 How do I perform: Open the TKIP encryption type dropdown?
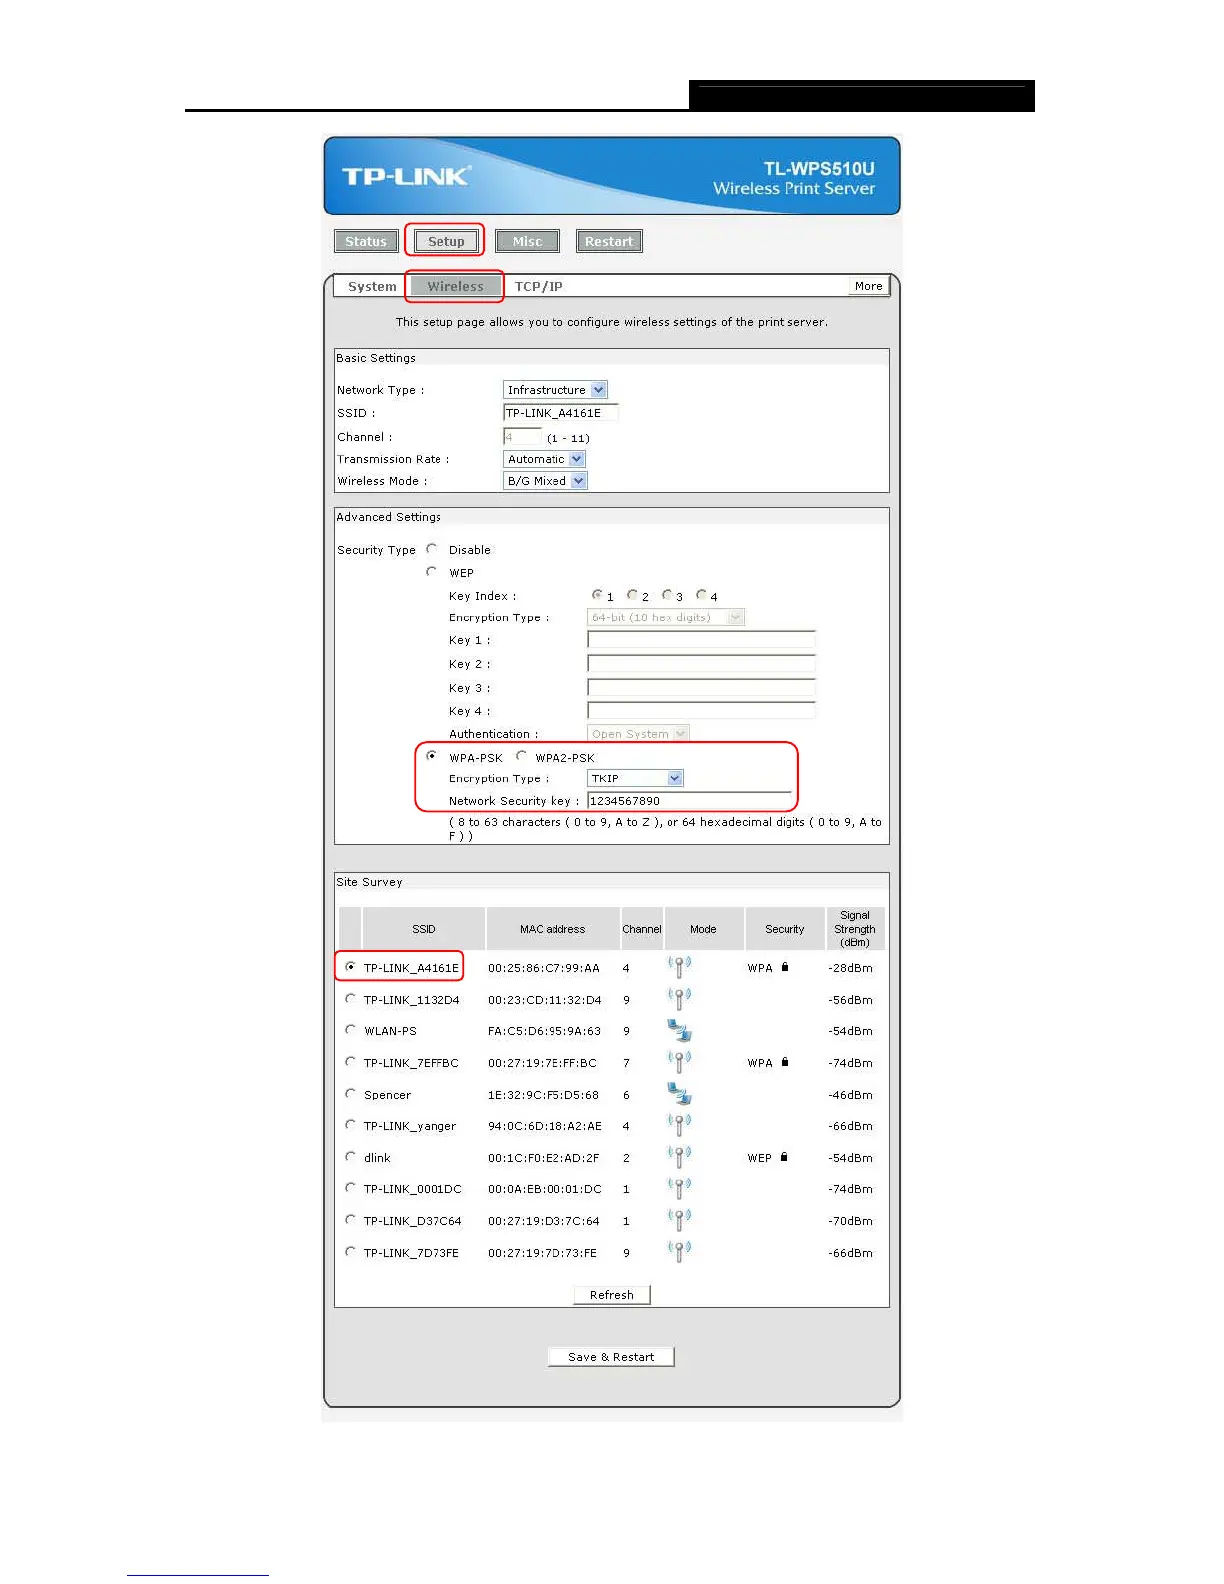point(635,778)
